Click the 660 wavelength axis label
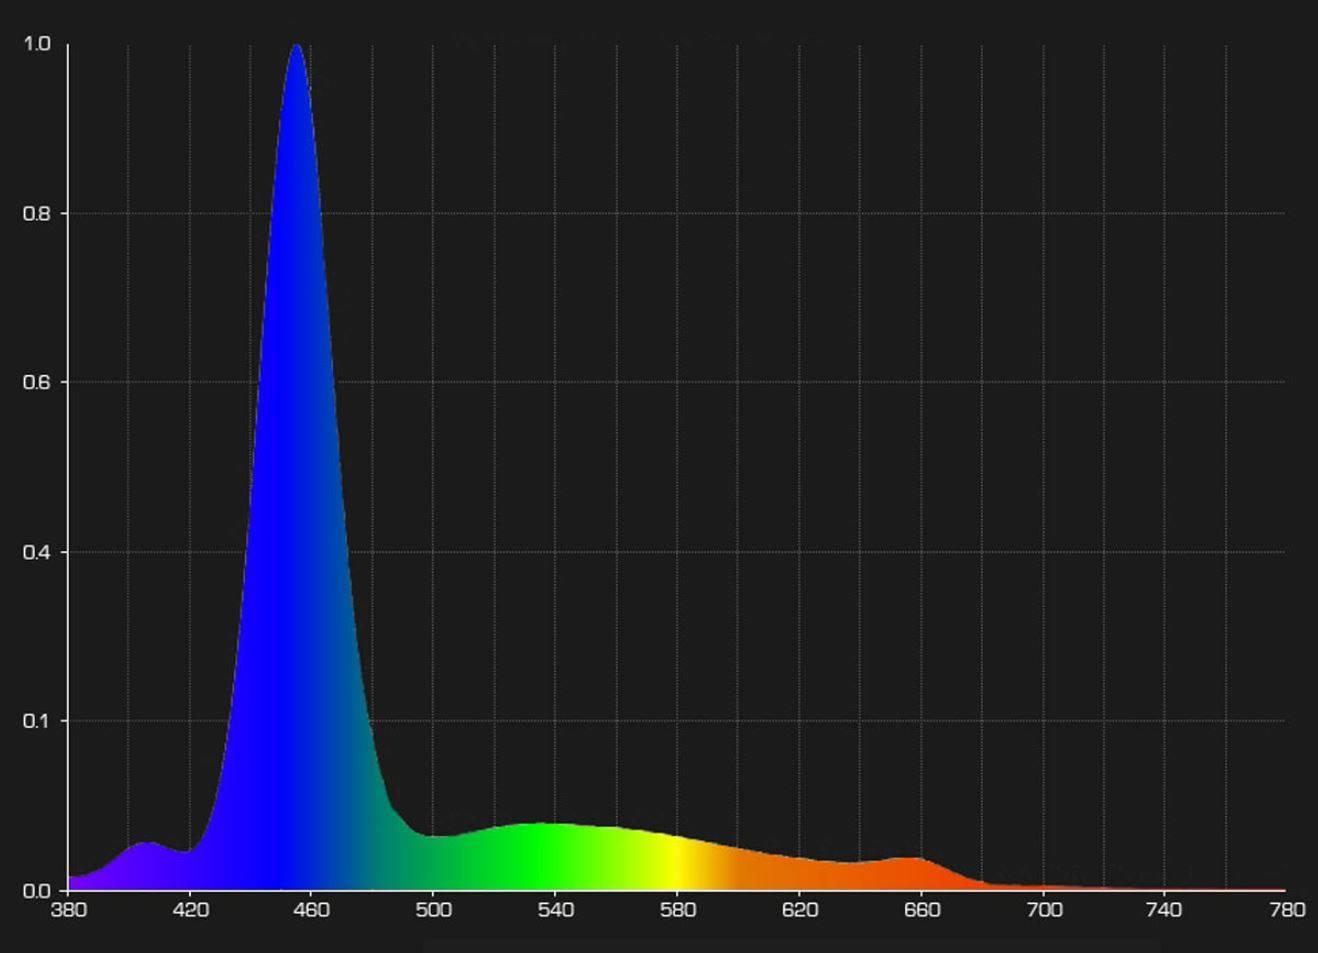The width and height of the screenshot is (1318, 953). click(921, 910)
